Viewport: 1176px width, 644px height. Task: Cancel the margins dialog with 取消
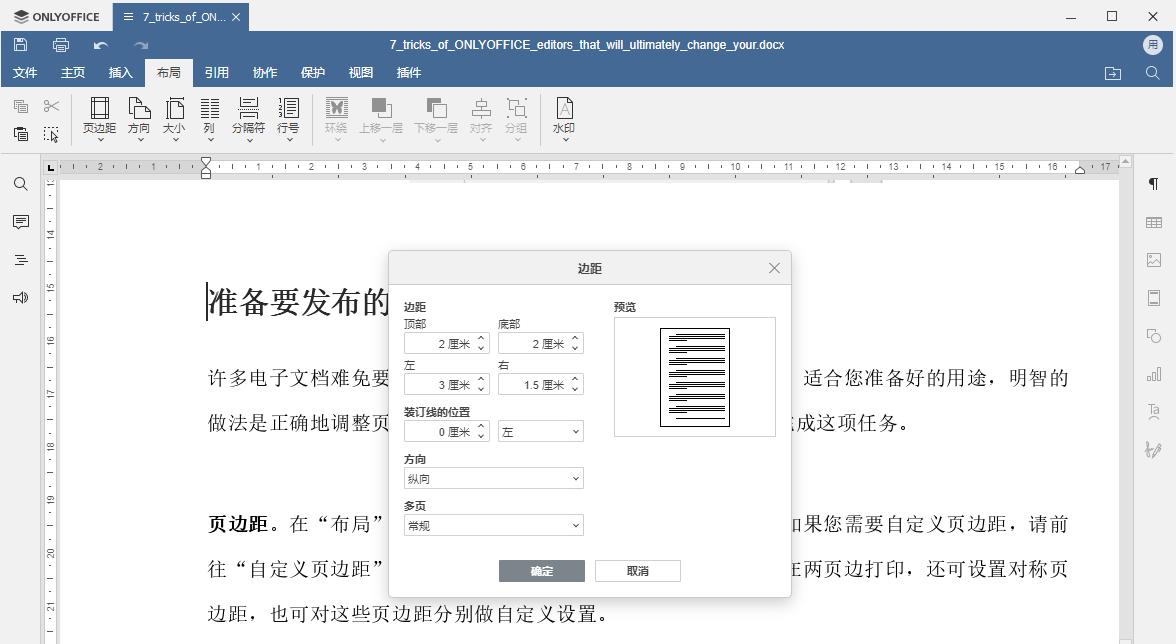point(637,570)
